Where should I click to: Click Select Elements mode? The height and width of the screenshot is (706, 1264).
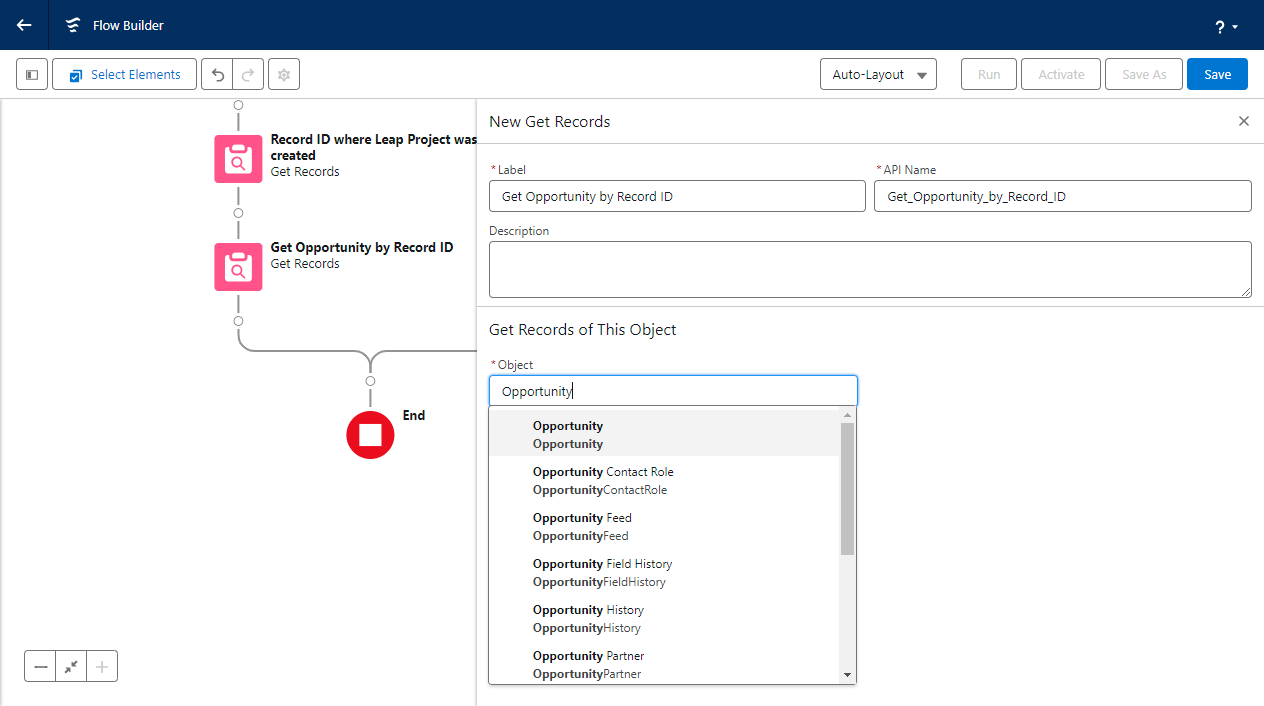pyautogui.click(x=124, y=74)
